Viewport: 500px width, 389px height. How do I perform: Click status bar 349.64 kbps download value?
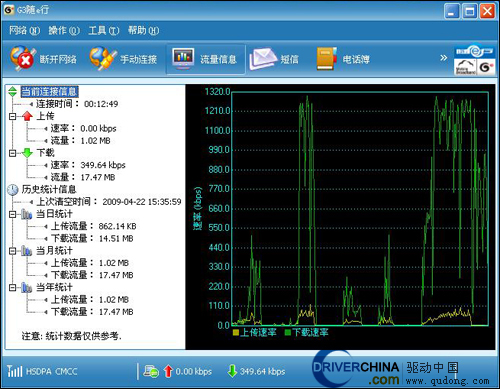coord(262,371)
